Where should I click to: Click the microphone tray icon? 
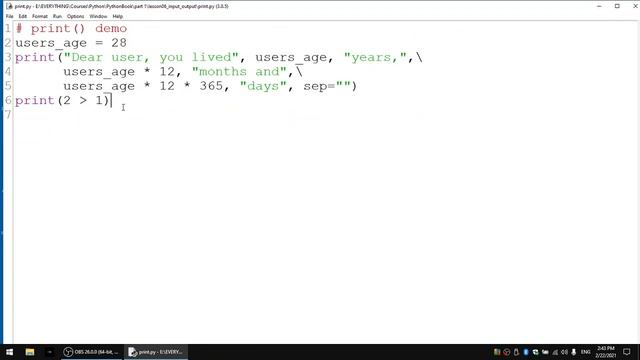(574, 352)
